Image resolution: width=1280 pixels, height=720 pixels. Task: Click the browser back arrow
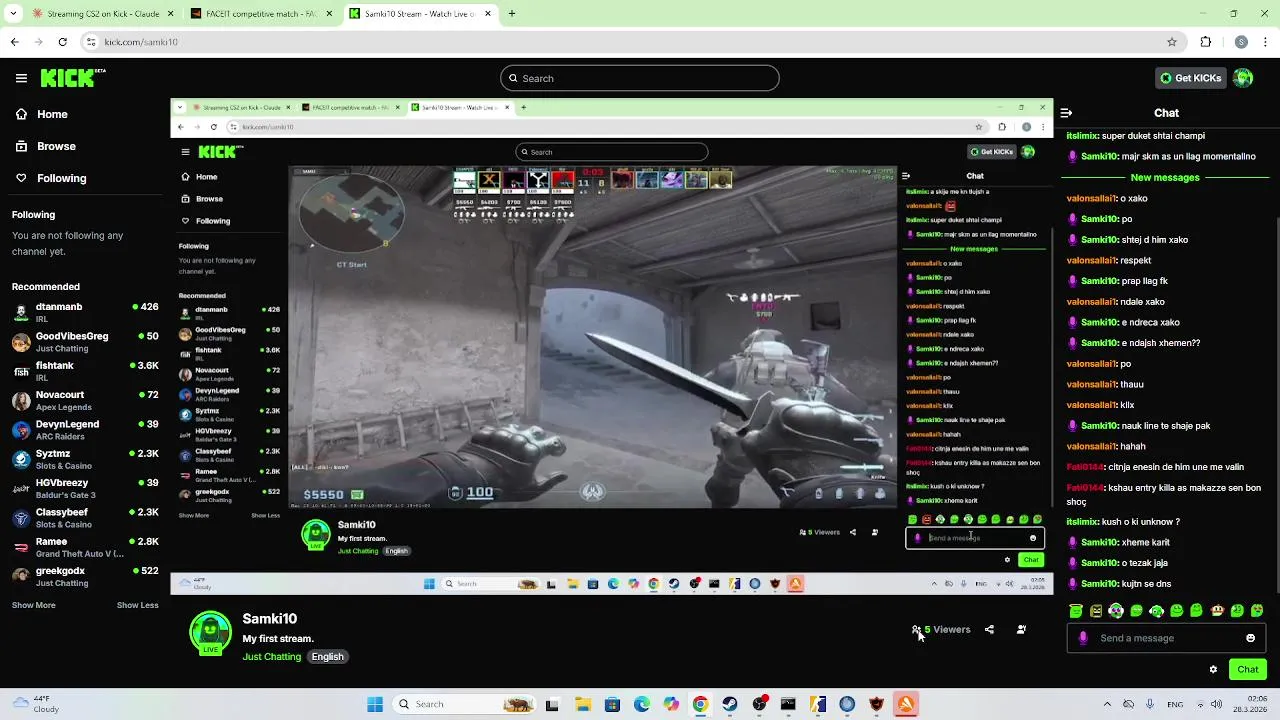click(15, 42)
